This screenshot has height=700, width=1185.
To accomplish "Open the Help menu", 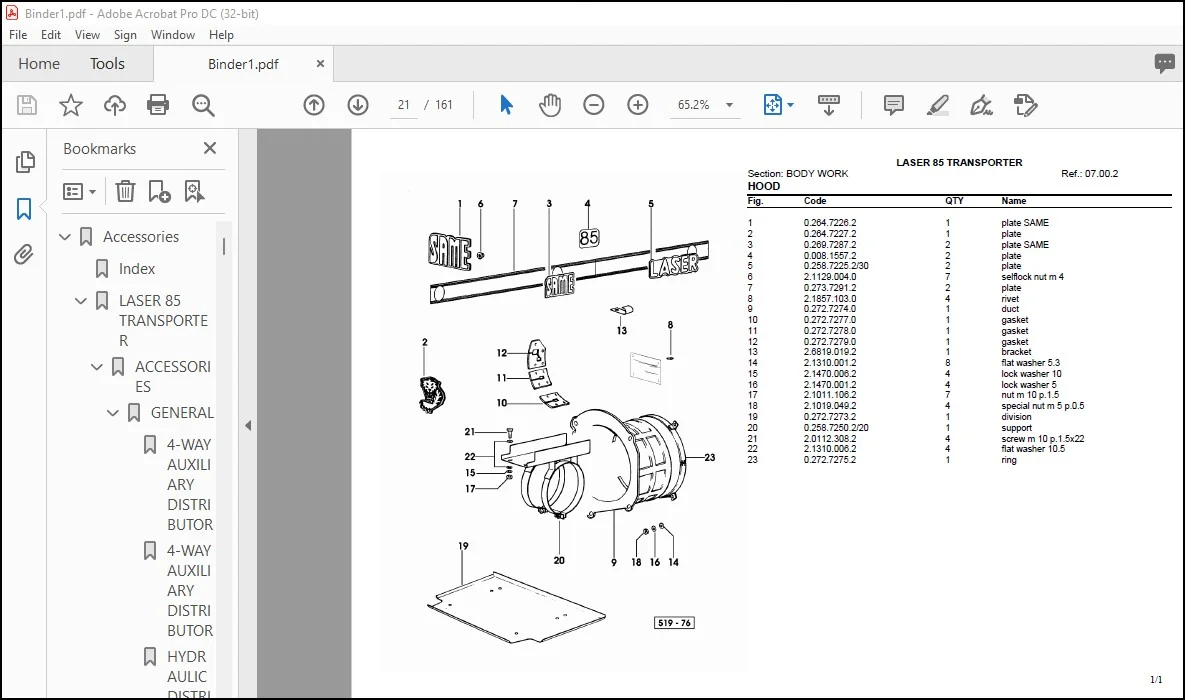I will (221, 35).
